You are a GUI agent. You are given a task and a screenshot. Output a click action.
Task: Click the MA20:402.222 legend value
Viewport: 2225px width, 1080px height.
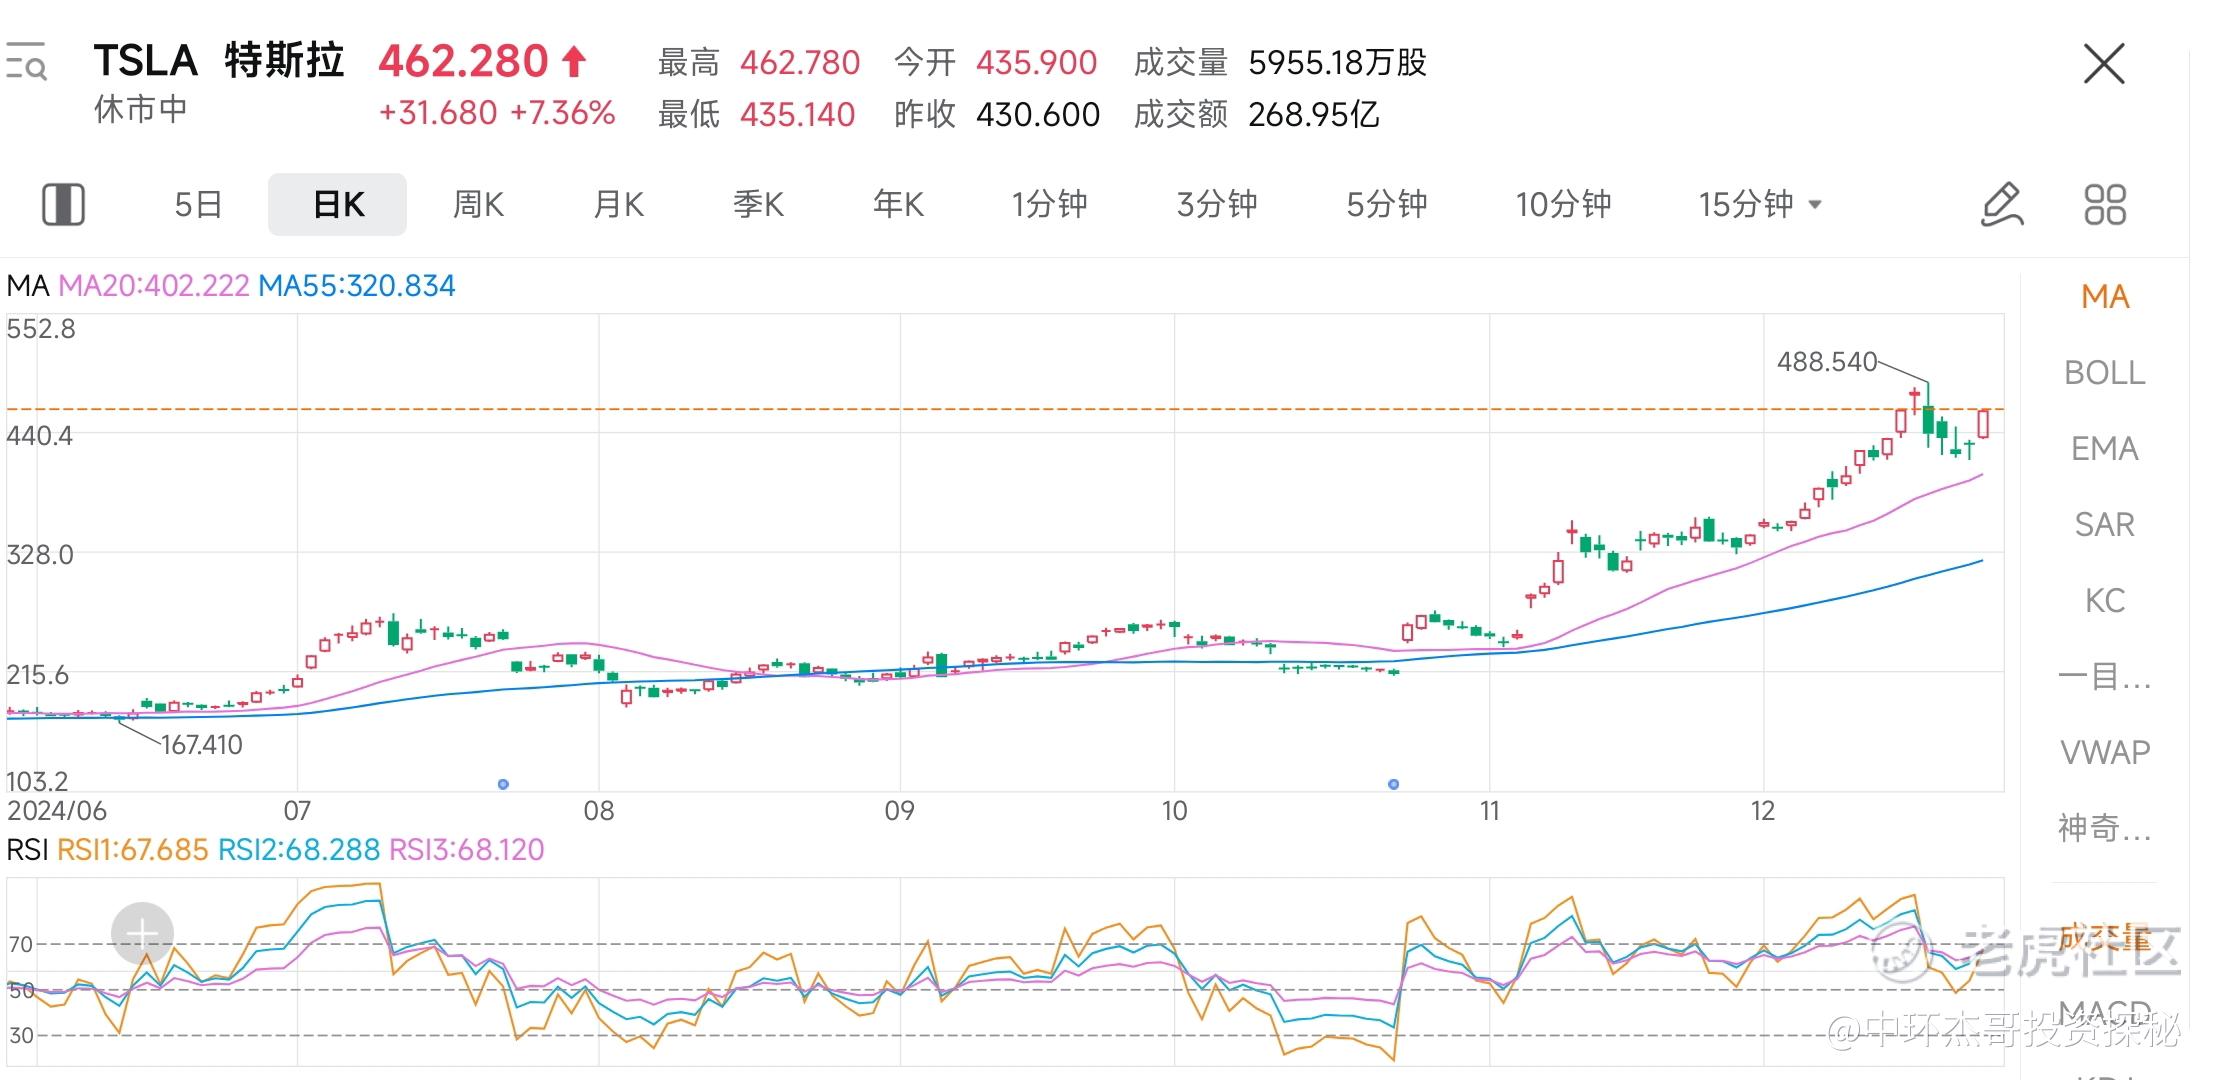[153, 286]
